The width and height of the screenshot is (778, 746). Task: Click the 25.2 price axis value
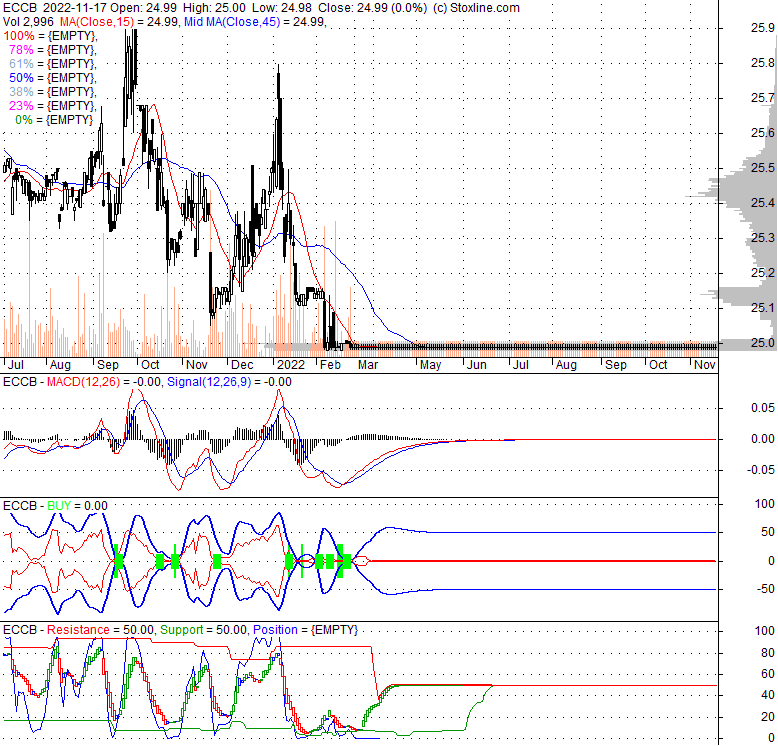point(763,272)
